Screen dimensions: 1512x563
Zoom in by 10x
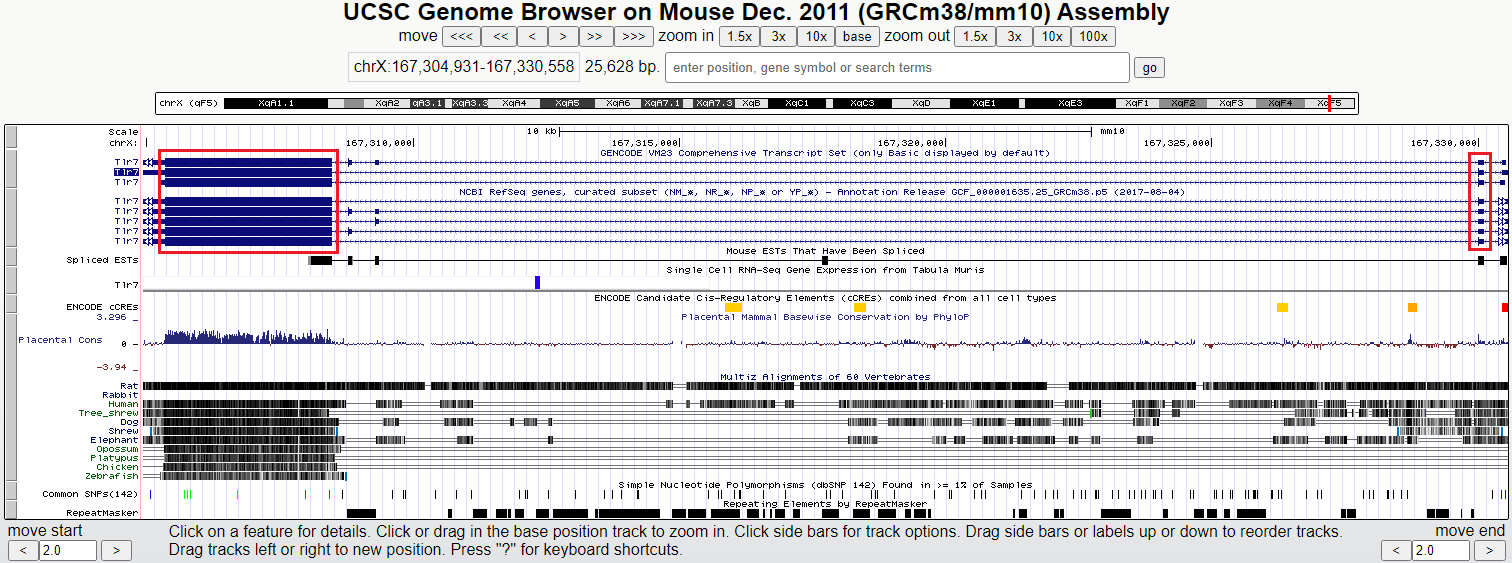click(x=817, y=37)
